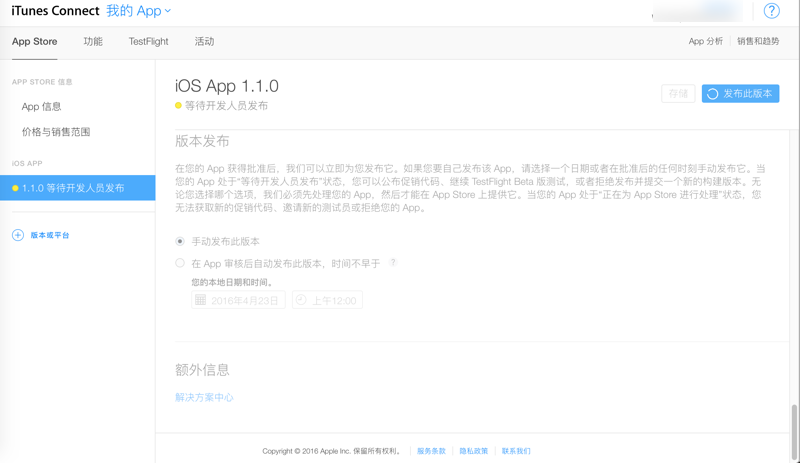Open the help question mark icon
Viewport: 800px width, 463px height.
tap(771, 11)
